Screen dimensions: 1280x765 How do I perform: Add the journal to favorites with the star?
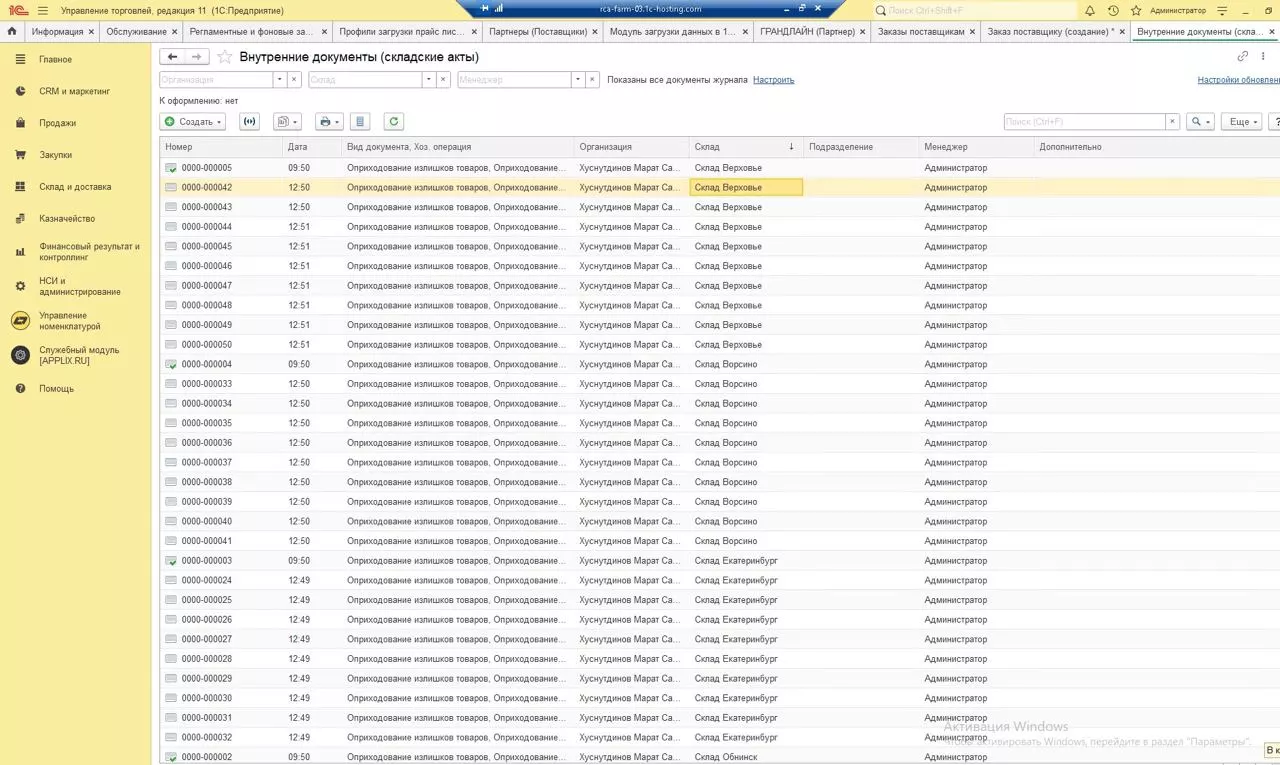point(225,57)
